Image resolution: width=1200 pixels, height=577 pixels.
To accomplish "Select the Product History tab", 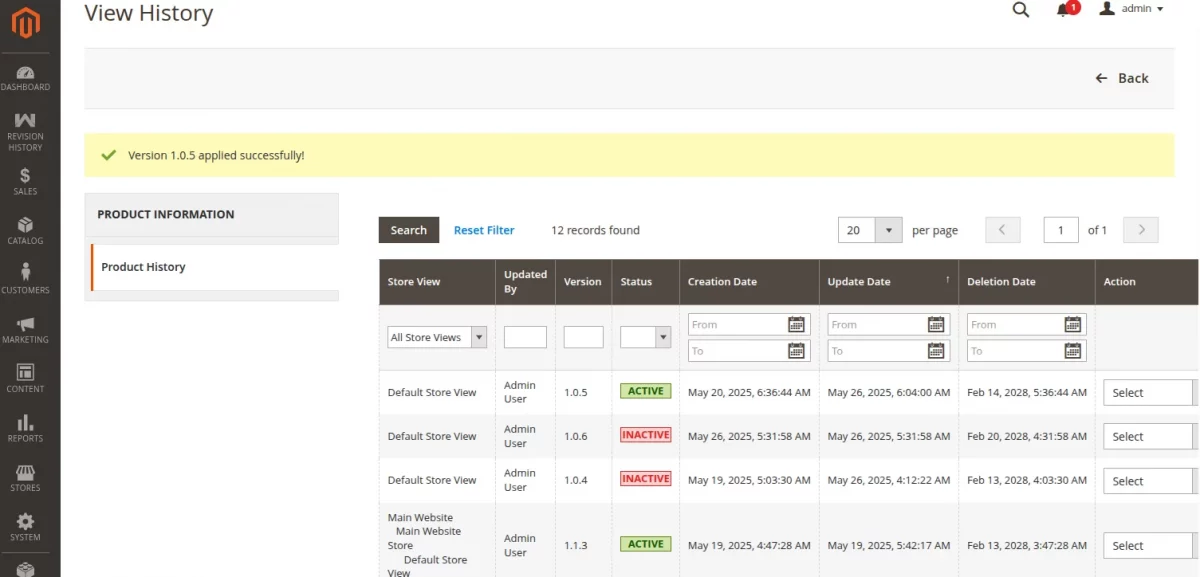I will click(x=143, y=267).
